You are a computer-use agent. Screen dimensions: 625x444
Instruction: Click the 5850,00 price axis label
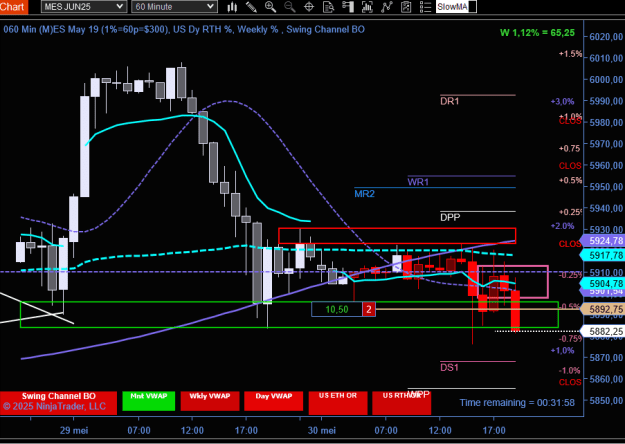[x=606, y=401]
